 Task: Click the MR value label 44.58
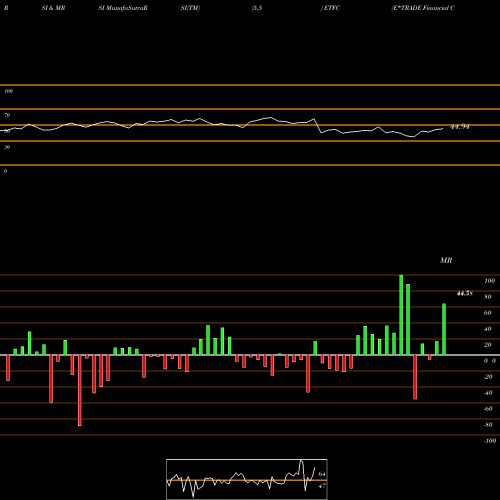464,293
